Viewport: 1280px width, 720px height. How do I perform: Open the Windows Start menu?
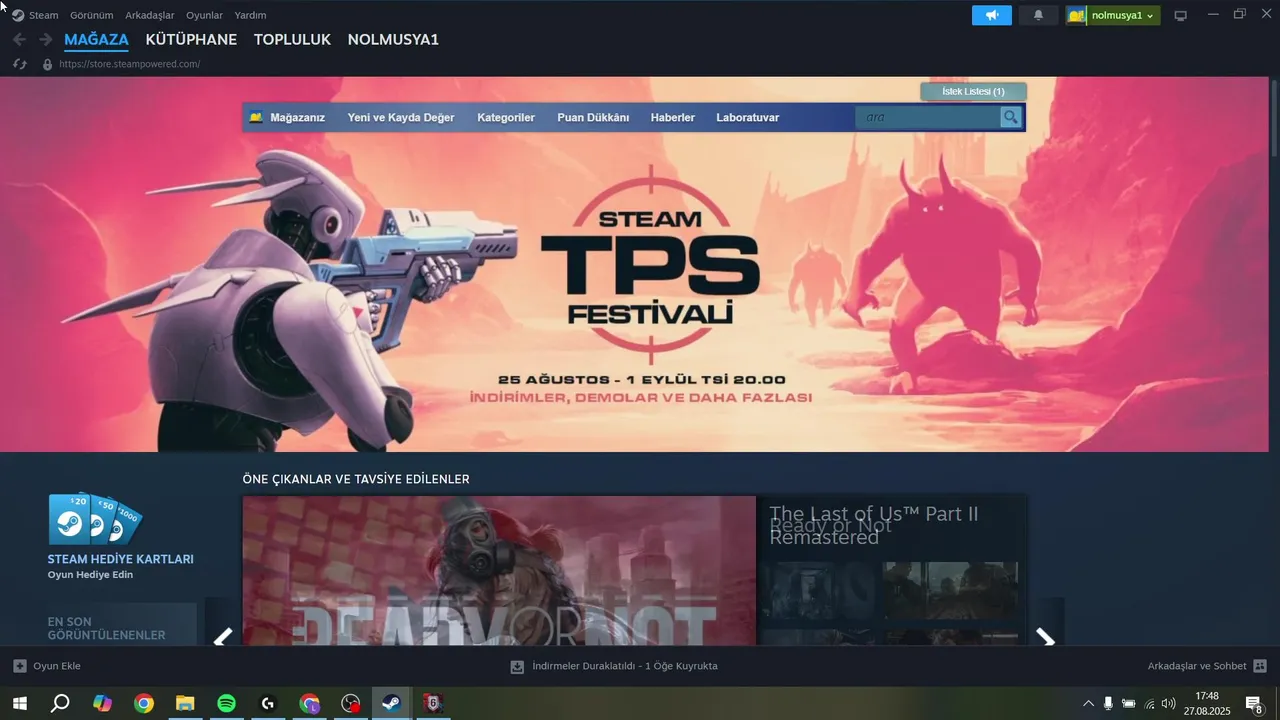coord(19,704)
